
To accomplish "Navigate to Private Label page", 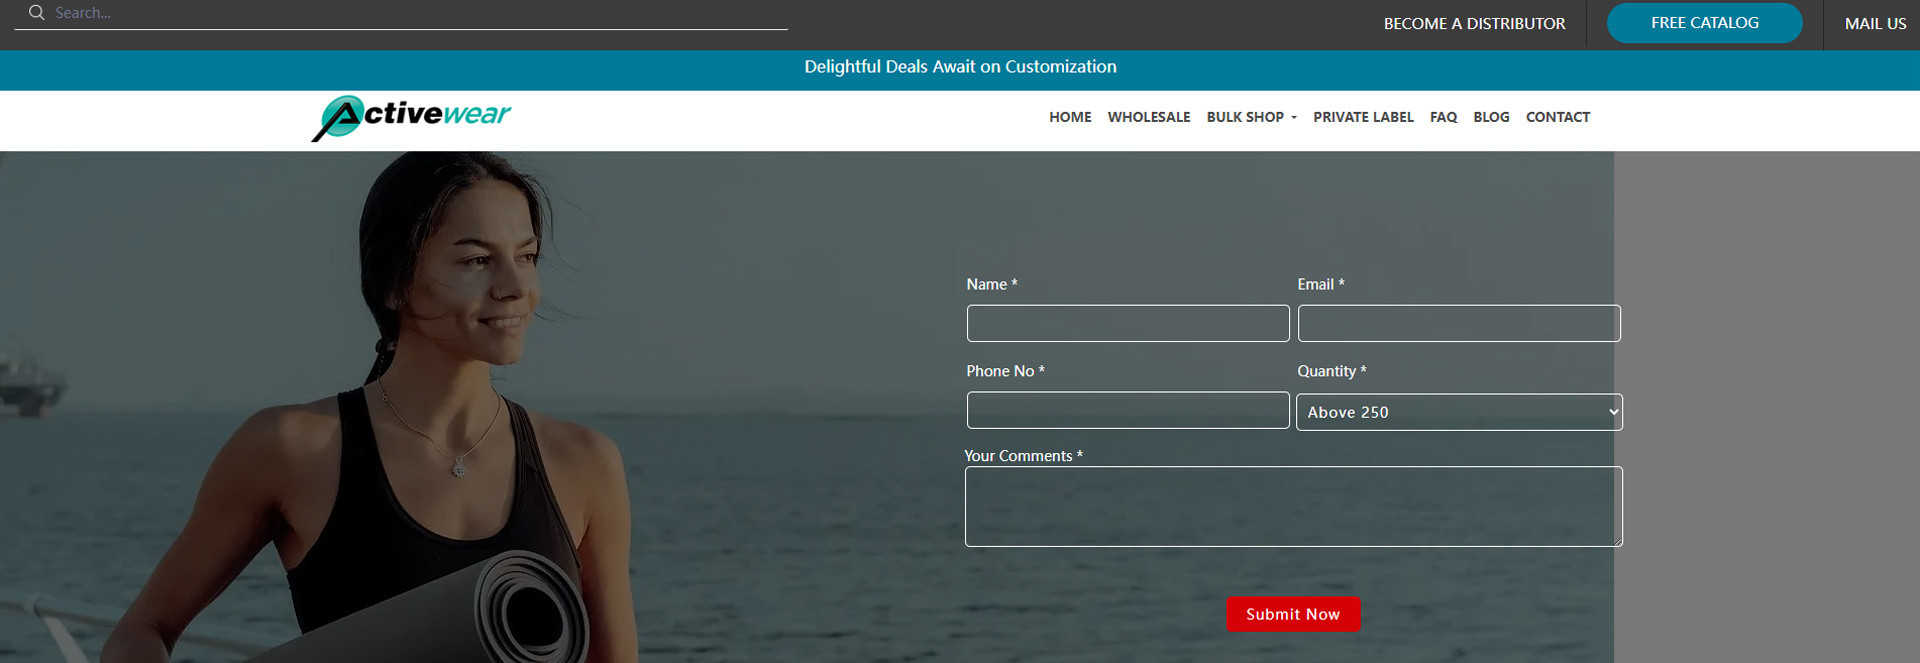I will click(x=1363, y=117).
